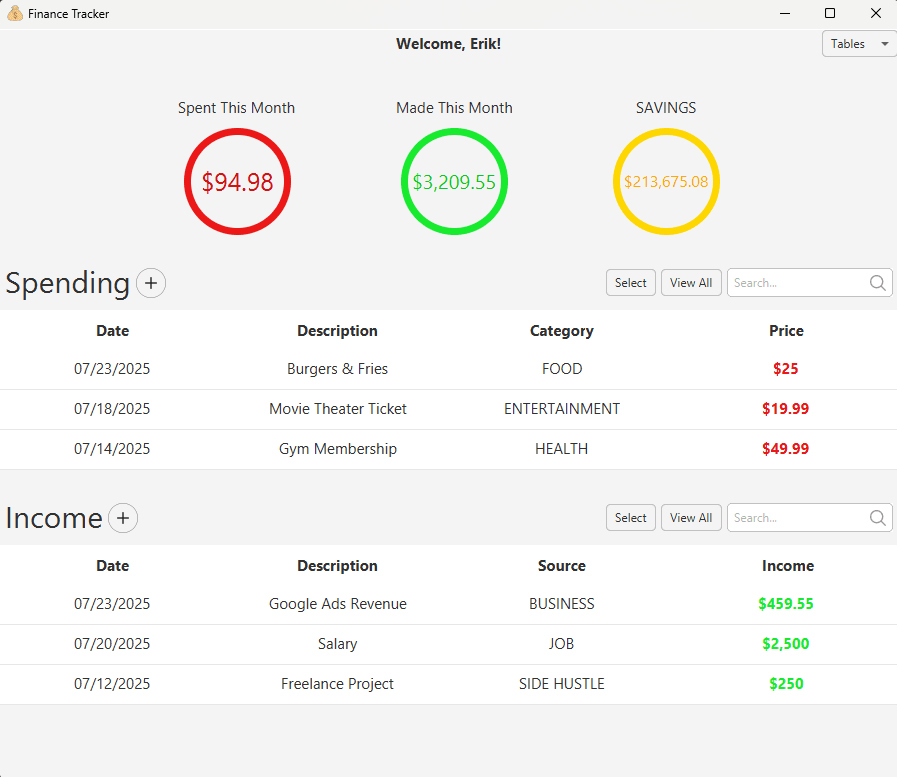Click the red Spent This Month circle
Screen dimensions: 897x777
(237, 182)
